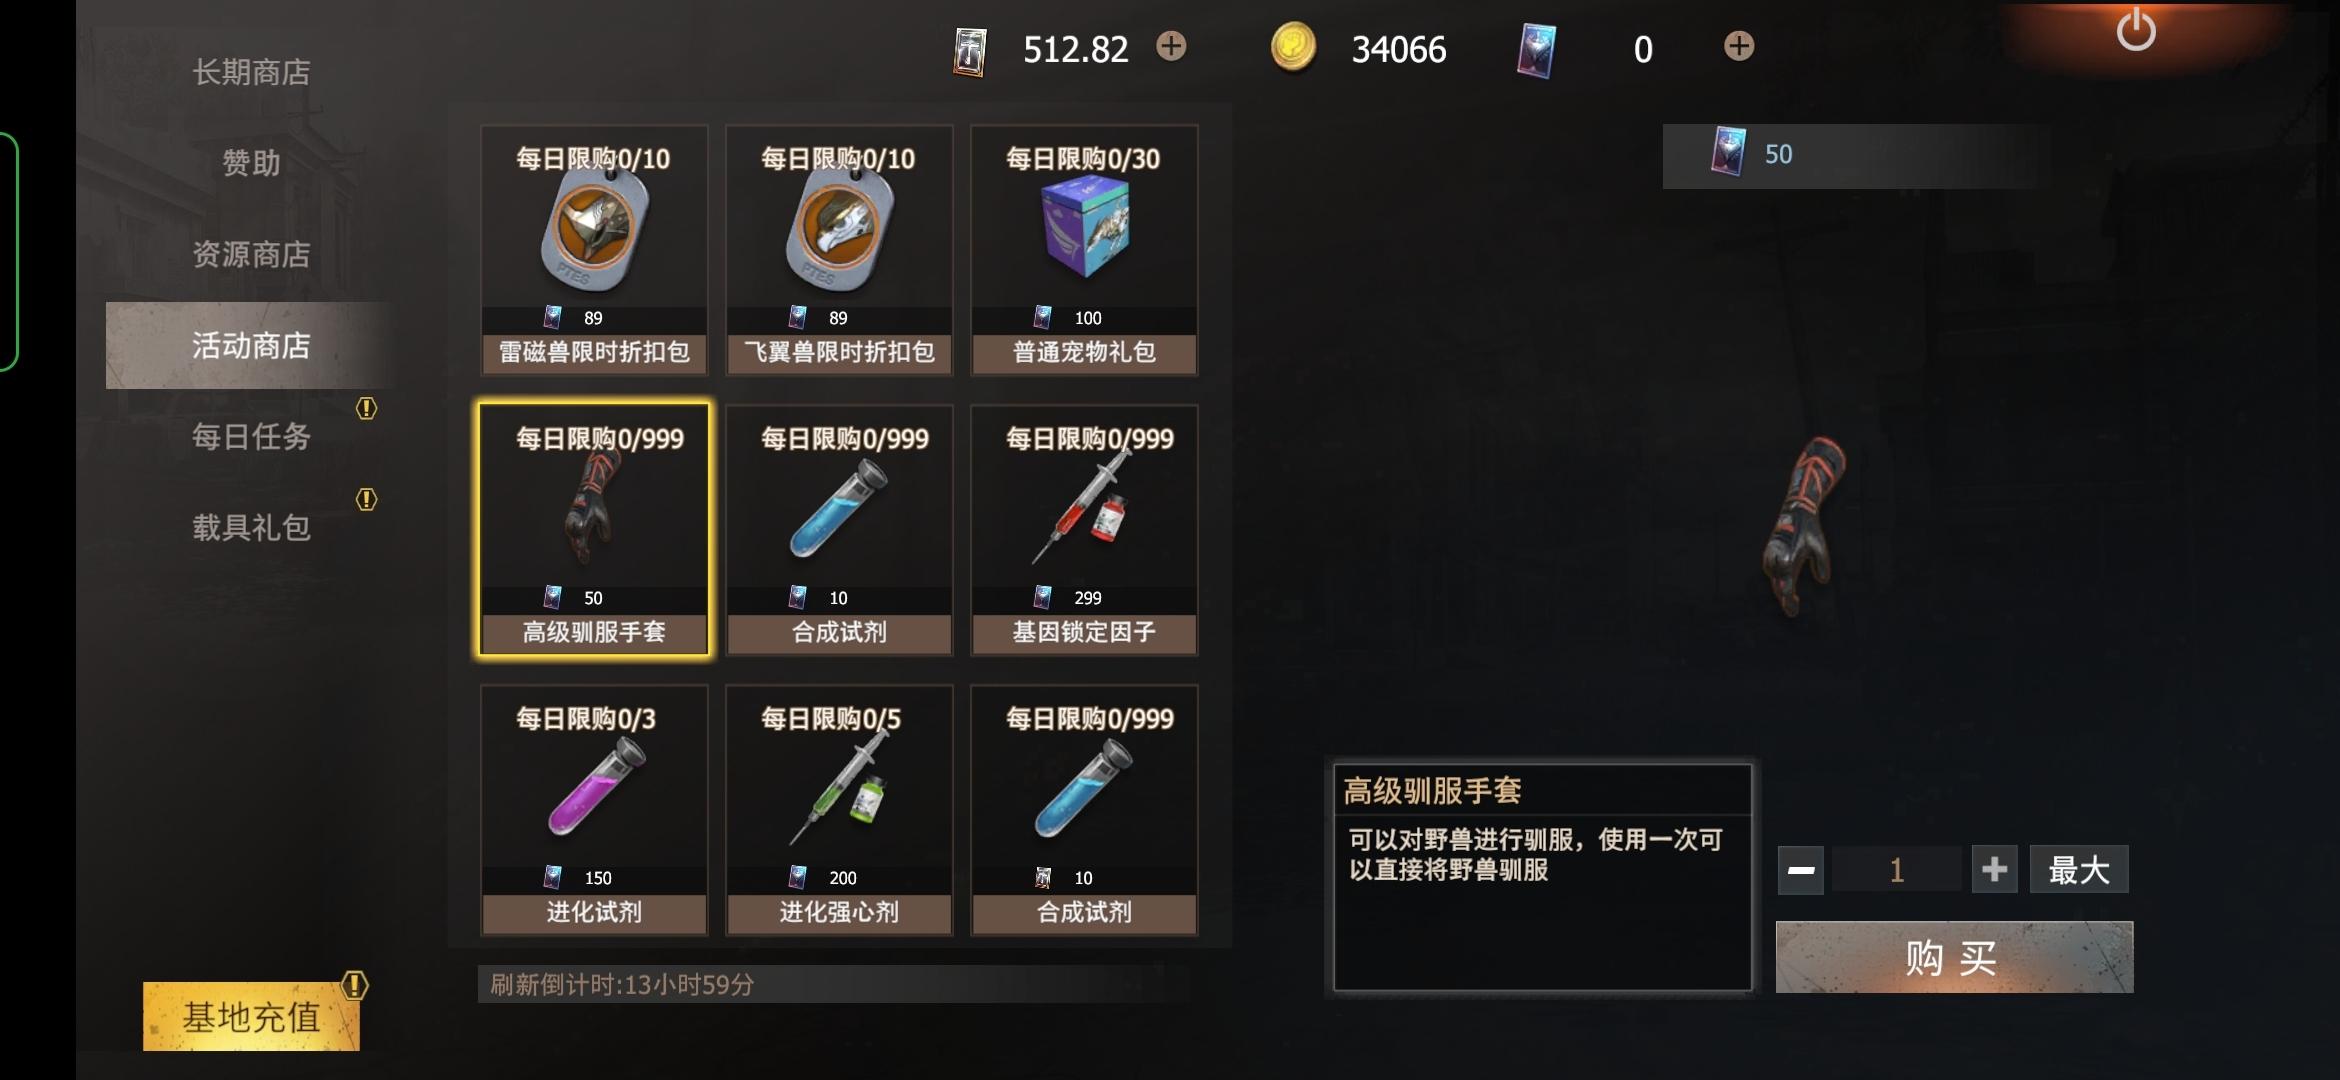Choose the 基因锁定因子 syringe item
2340x1080 pixels.
(x=1084, y=530)
